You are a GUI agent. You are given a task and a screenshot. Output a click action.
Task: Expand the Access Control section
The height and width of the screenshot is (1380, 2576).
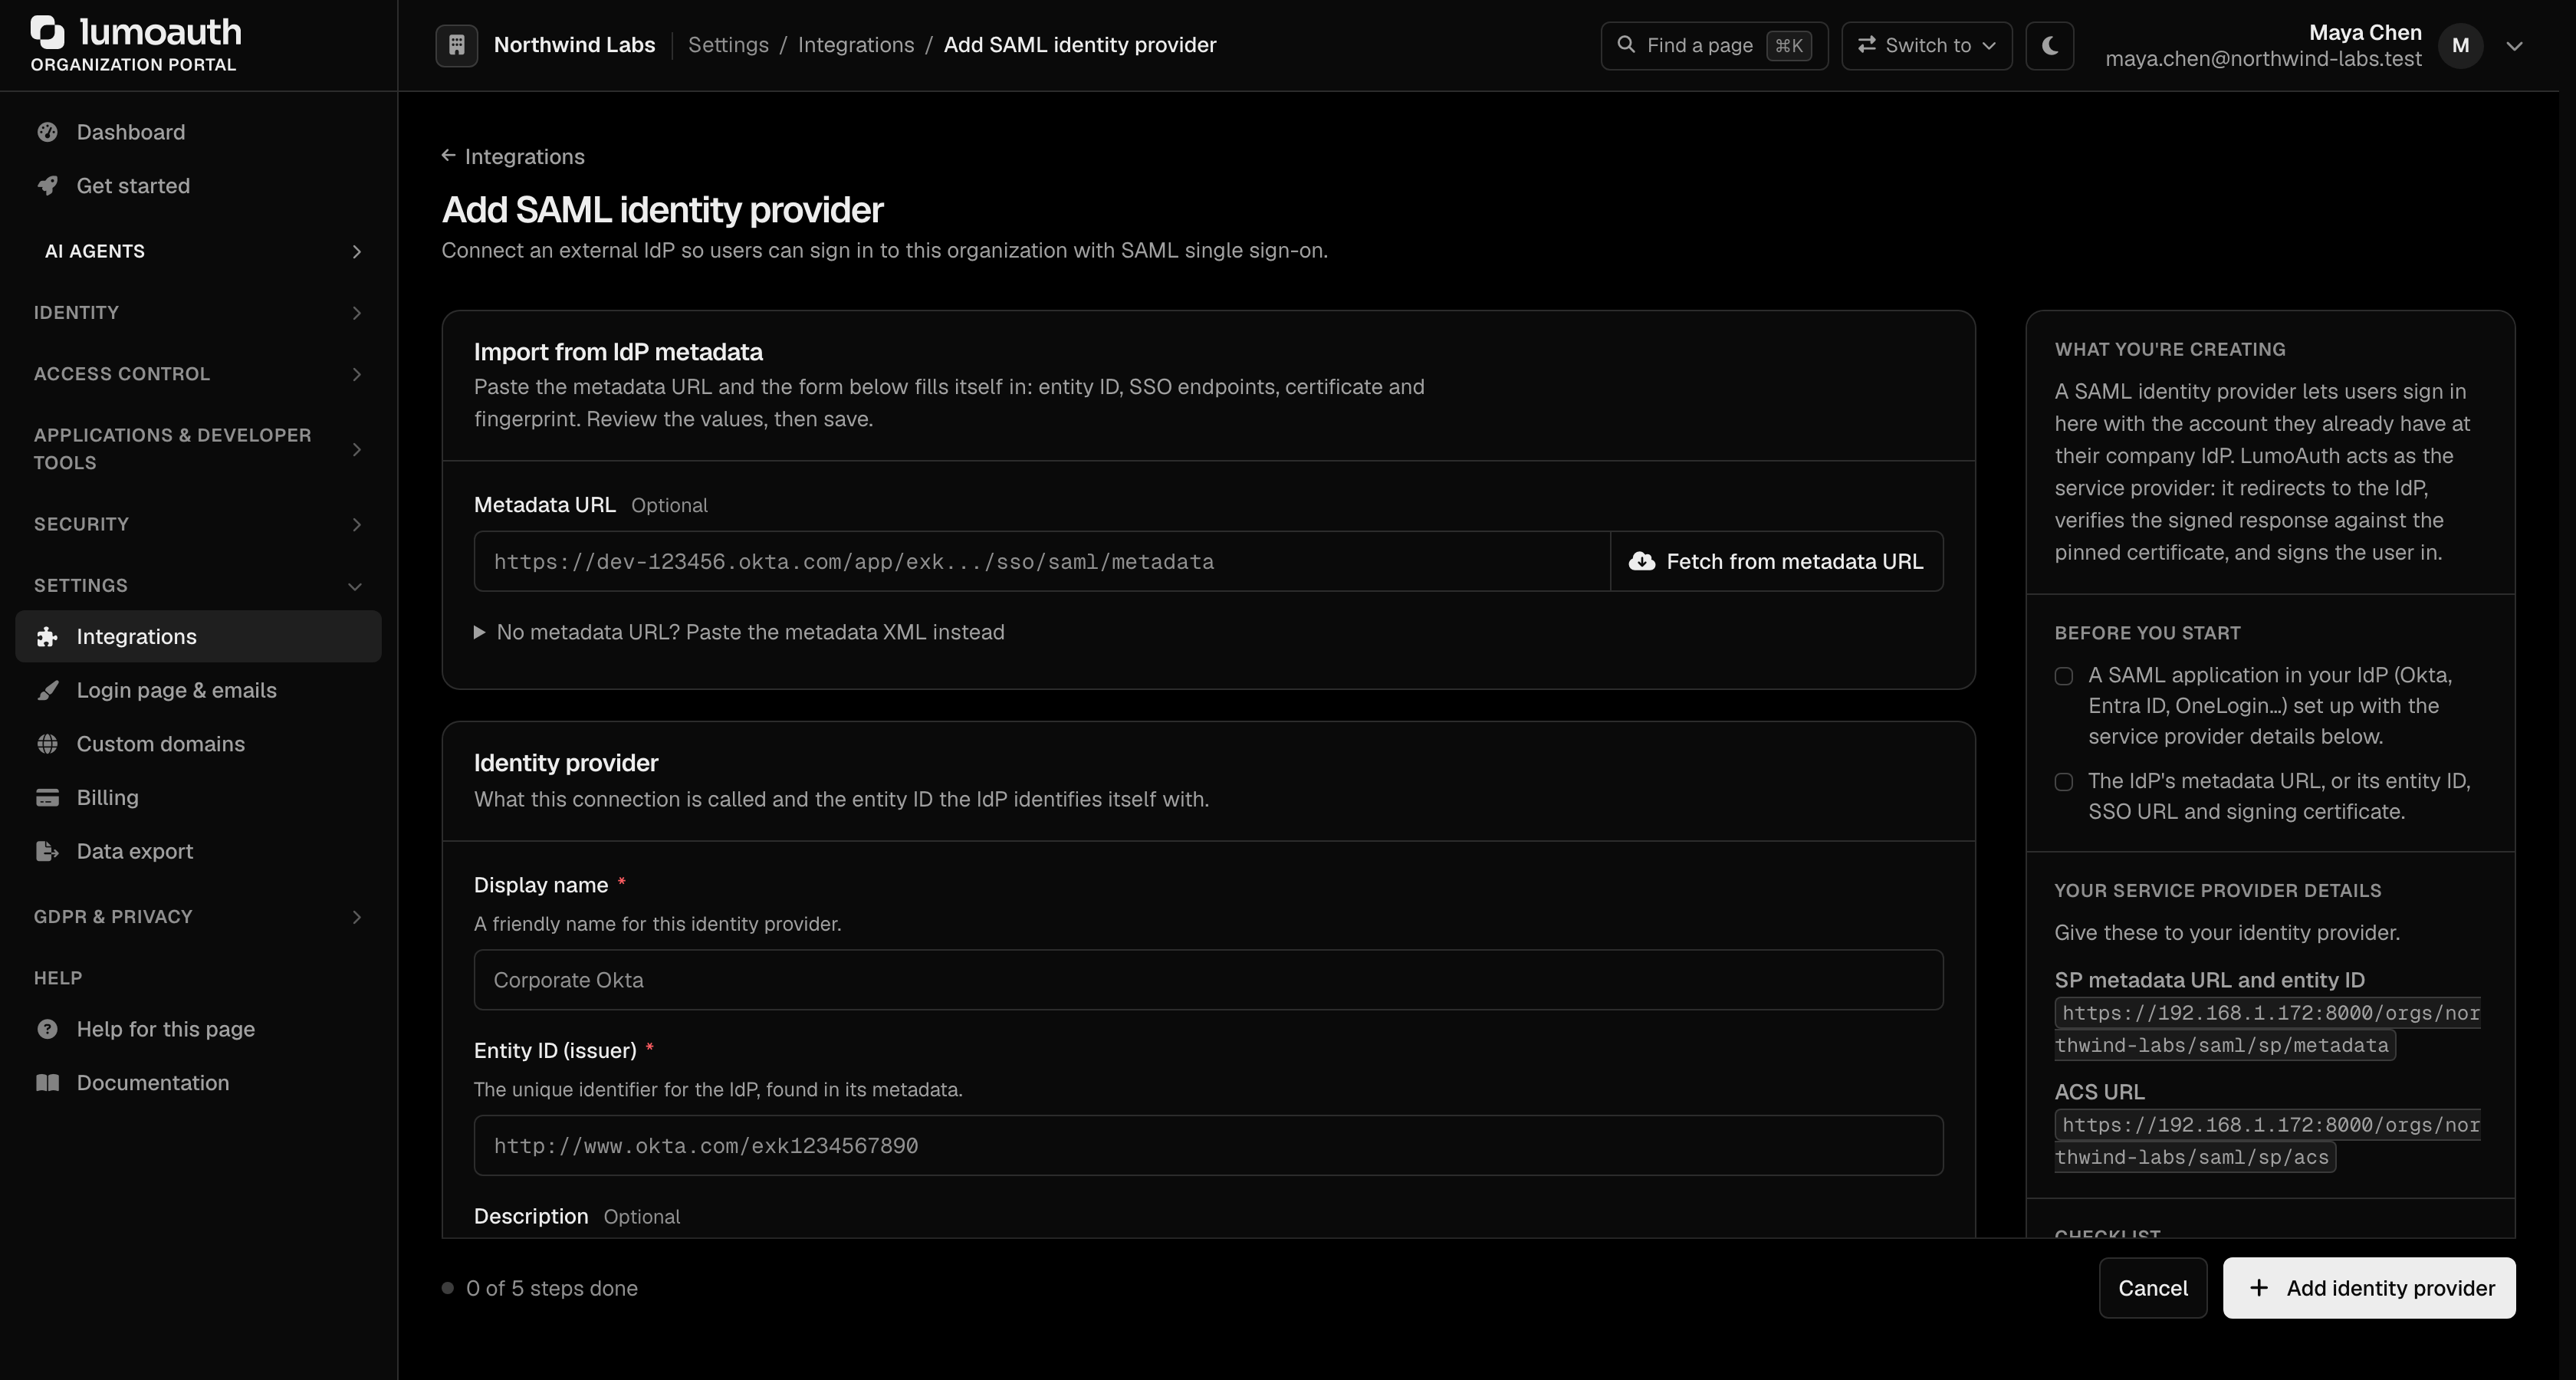tap(198, 374)
